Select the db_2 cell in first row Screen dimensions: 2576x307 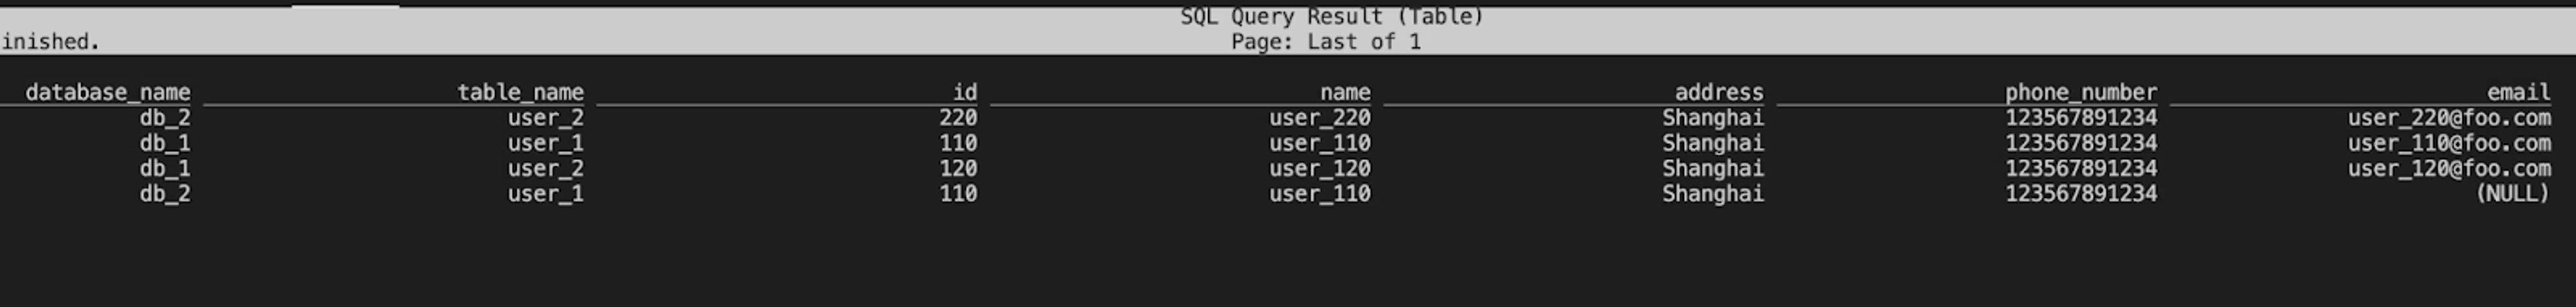[x=165, y=118]
